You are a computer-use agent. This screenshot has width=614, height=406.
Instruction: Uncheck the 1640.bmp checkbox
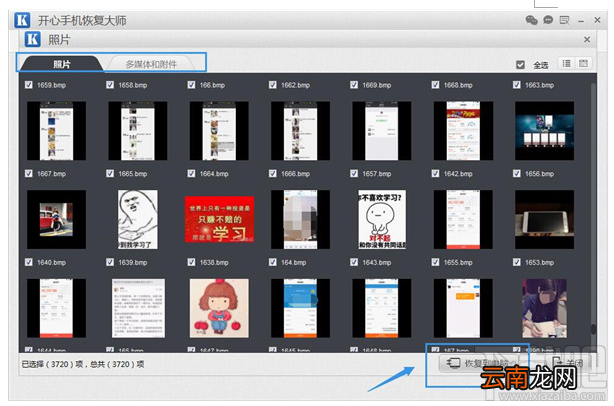coord(29,262)
